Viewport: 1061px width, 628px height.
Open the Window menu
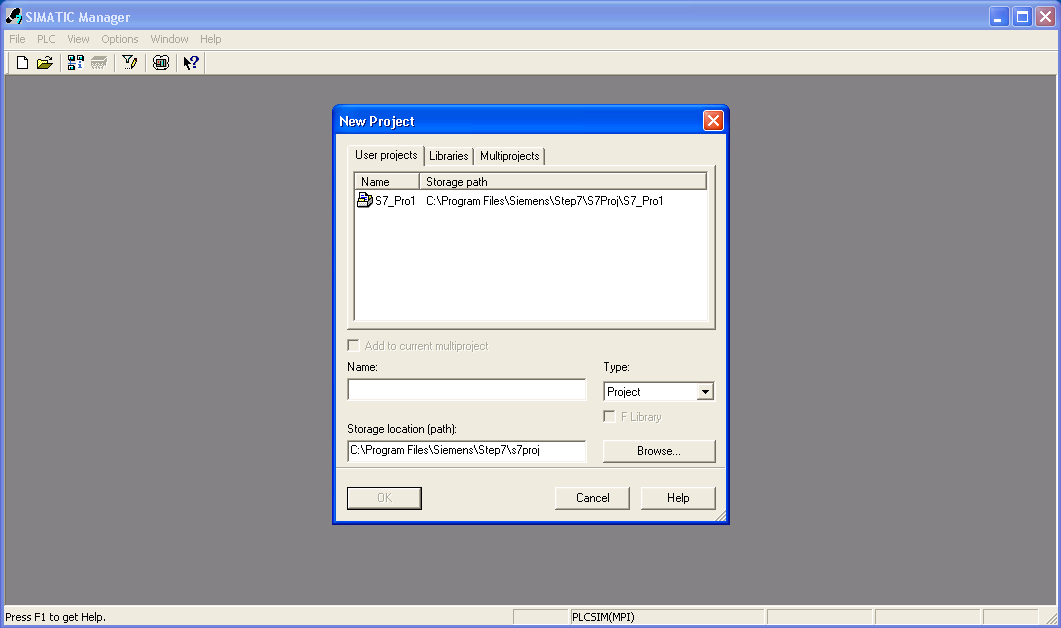[169, 39]
